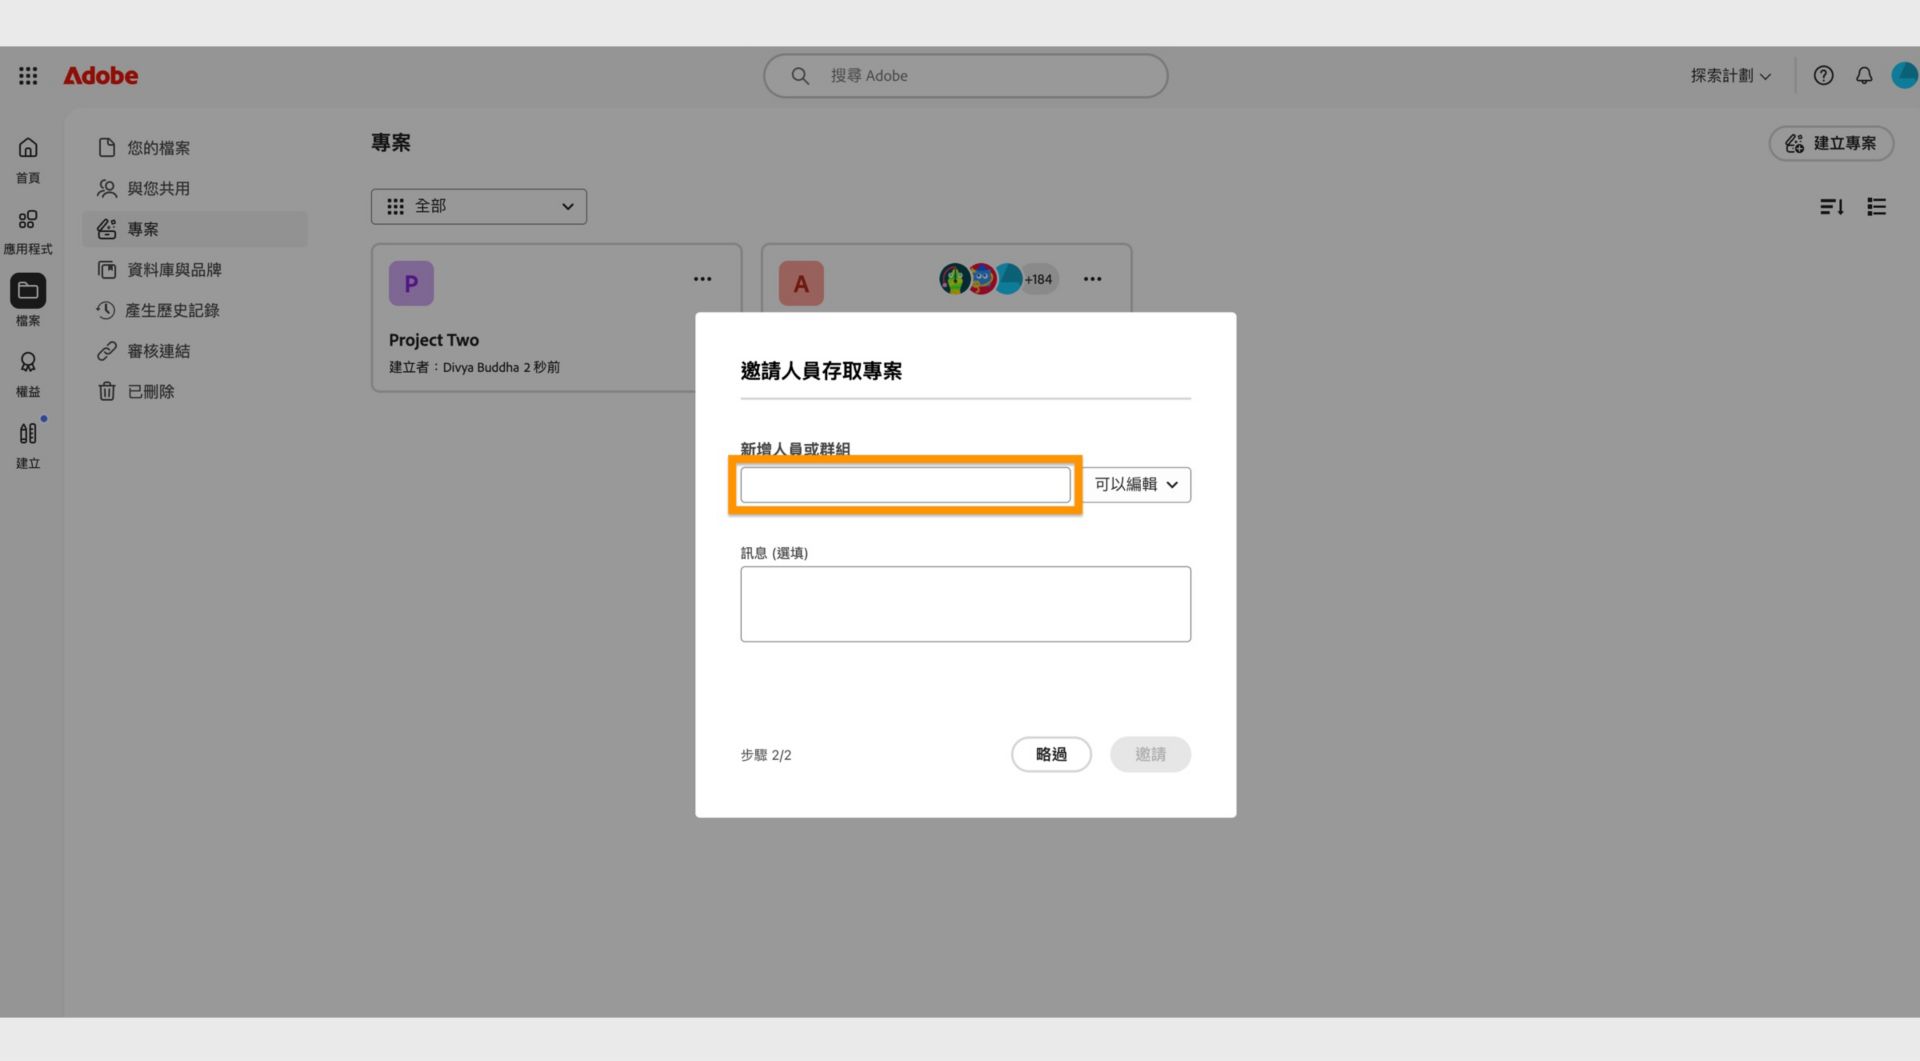Click the 邀請人員存取專案 dialog title
Viewport: 1920px width, 1061px height.
point(821,371)
